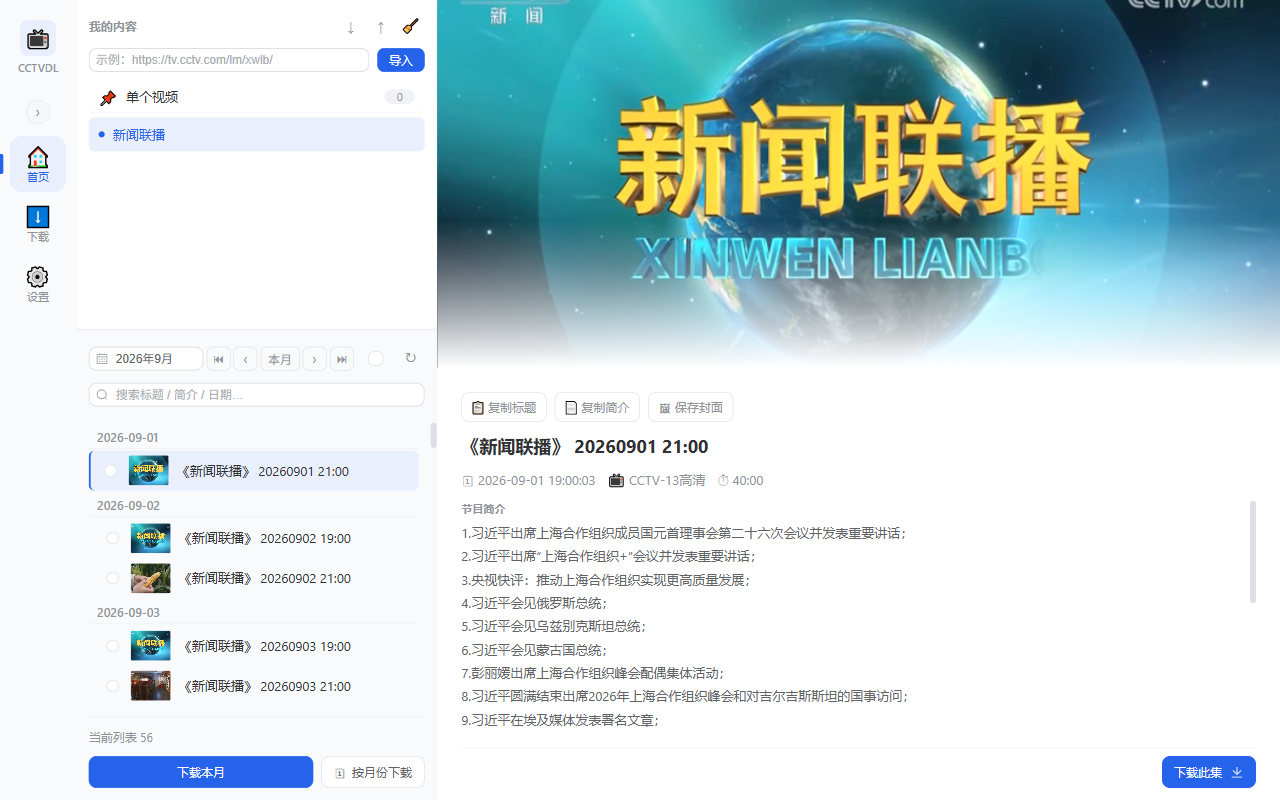Check the 20260902 19:00 episode checkbox

coord(113,538)
